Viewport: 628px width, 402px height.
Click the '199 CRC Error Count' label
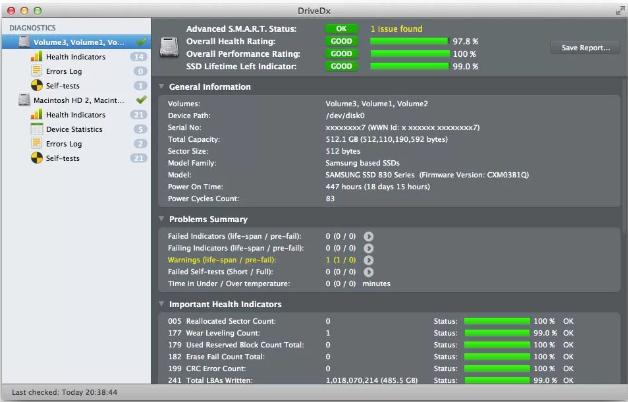click(207, 368)
